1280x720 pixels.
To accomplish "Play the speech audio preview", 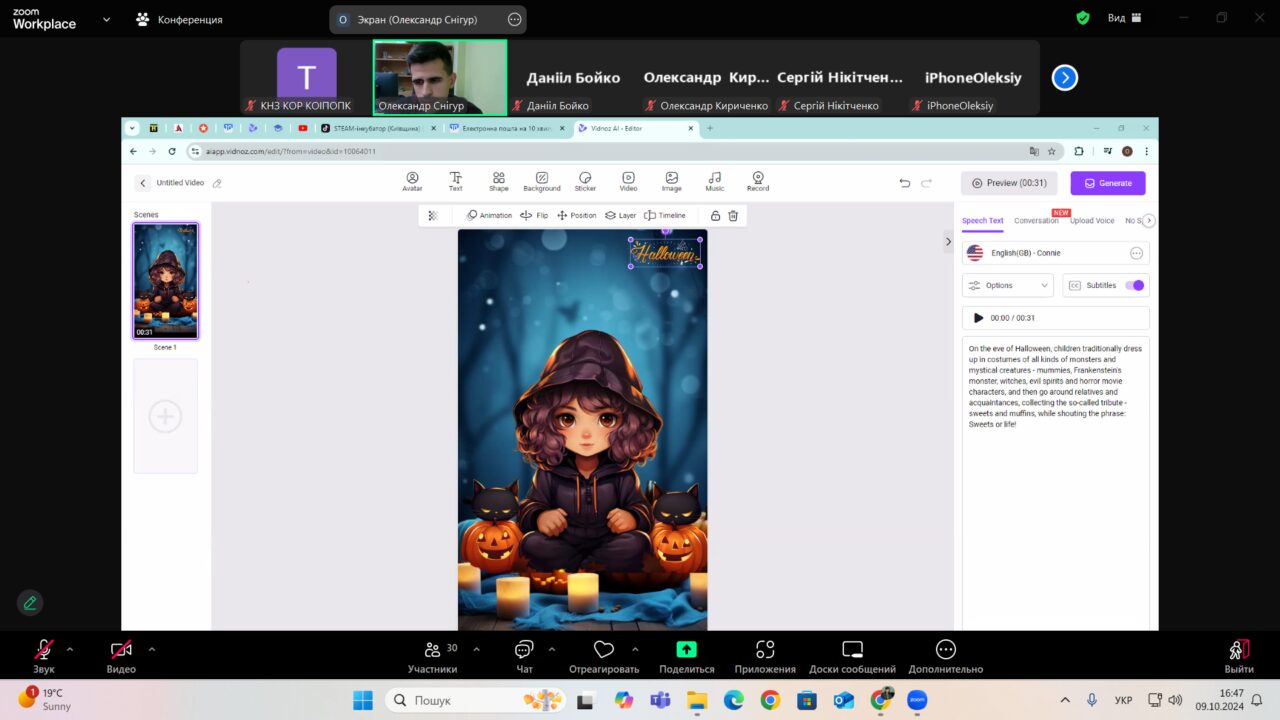I will point(978,318).
